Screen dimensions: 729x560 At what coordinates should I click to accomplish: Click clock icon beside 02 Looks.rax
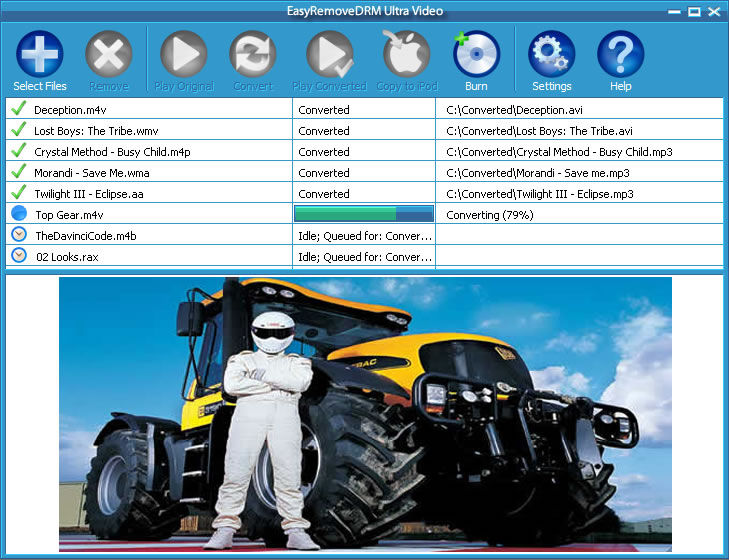[x=19, y=255]
